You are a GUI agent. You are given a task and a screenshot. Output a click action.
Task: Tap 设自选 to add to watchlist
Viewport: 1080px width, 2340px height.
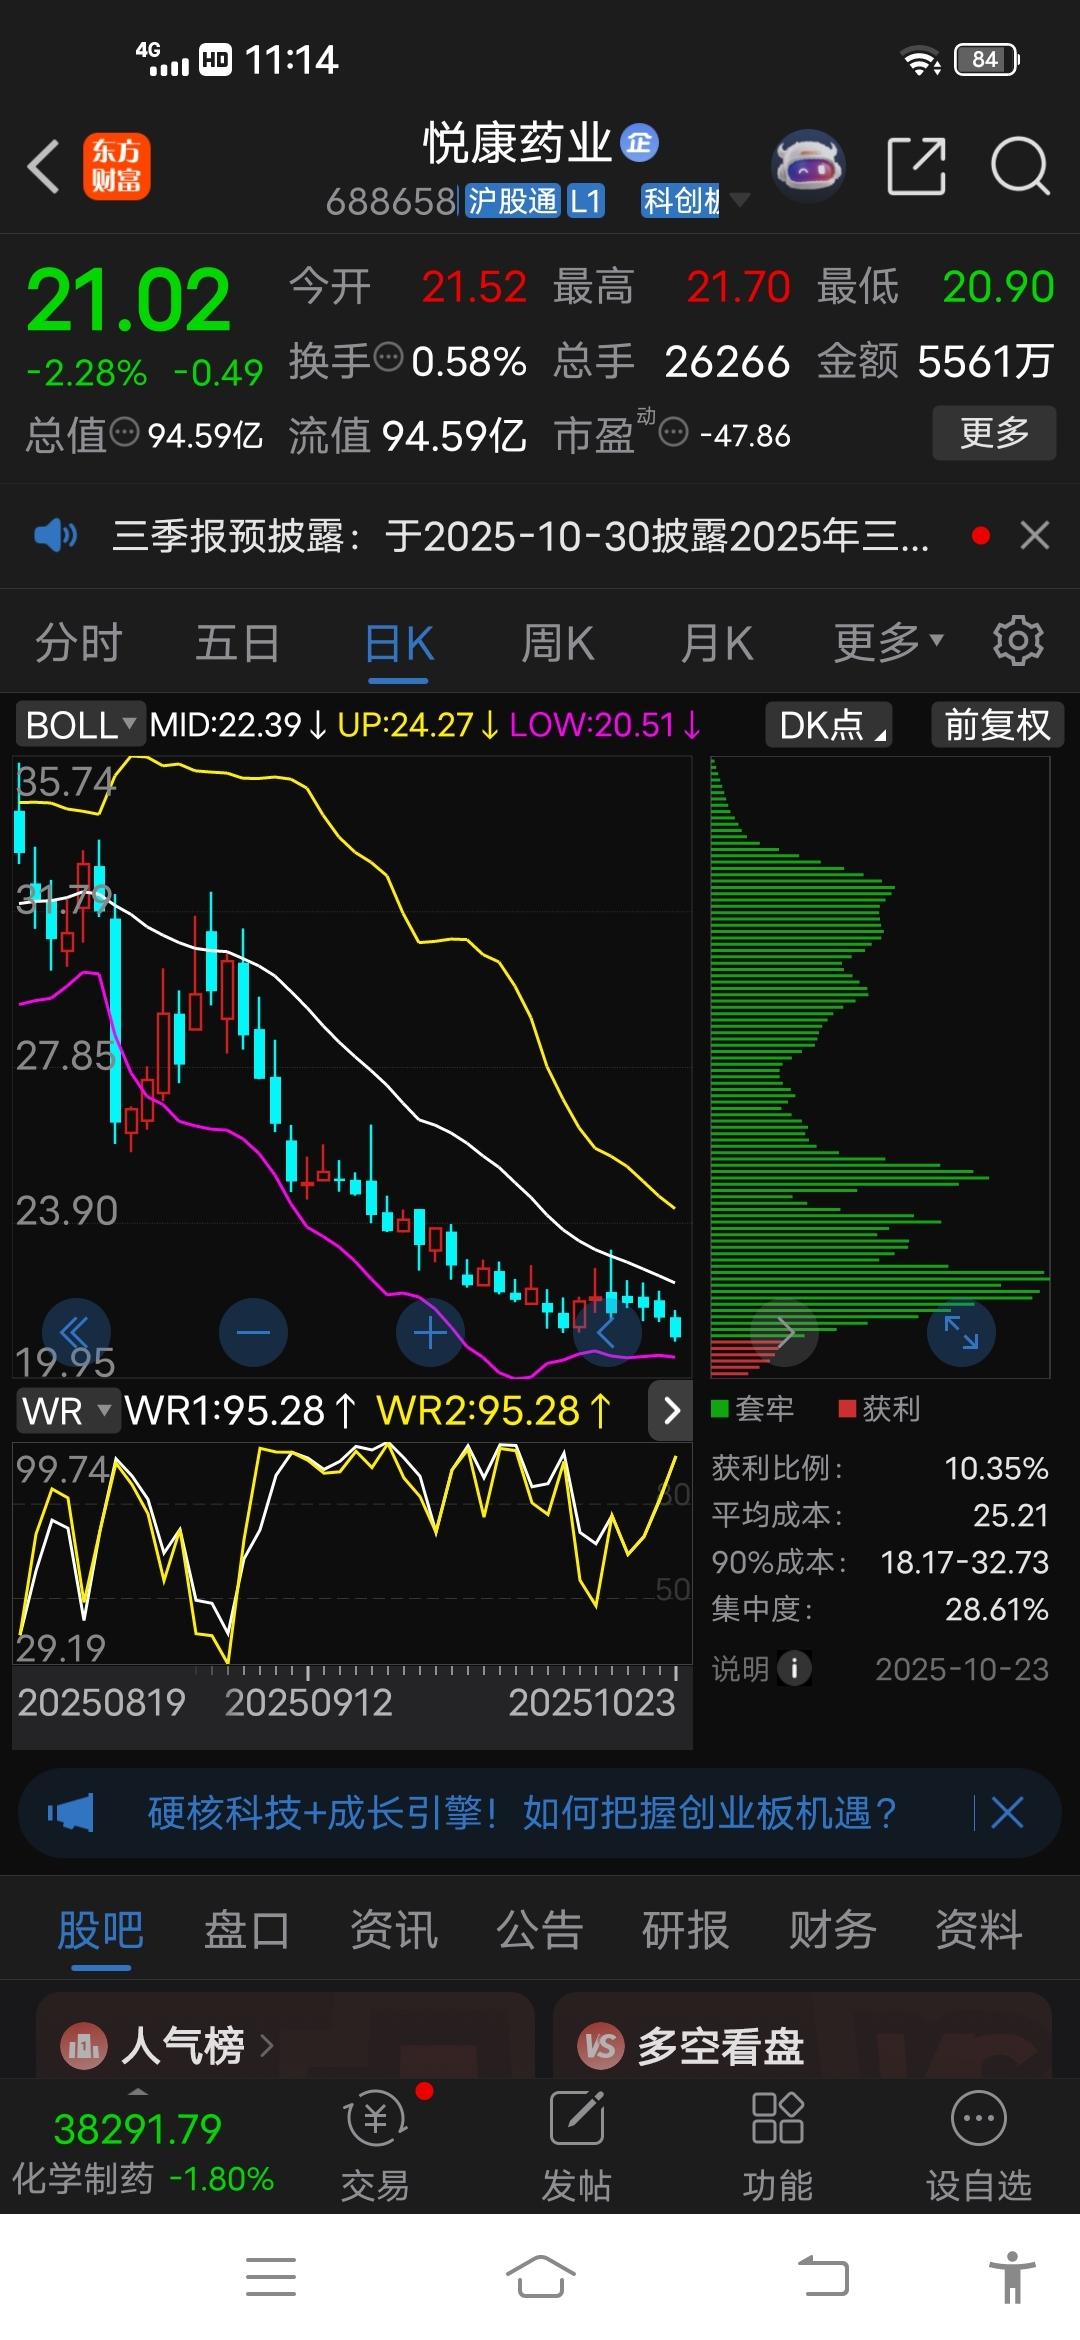(x=979, y=2146)
